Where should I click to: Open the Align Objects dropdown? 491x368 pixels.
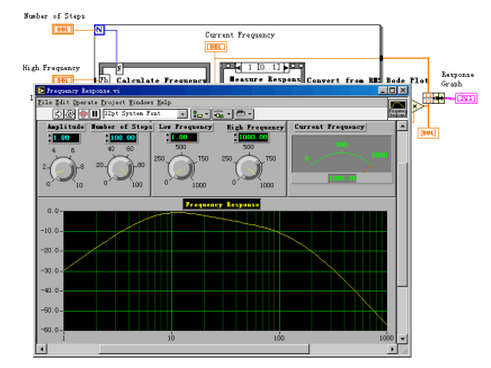click(x=200, y=114)
